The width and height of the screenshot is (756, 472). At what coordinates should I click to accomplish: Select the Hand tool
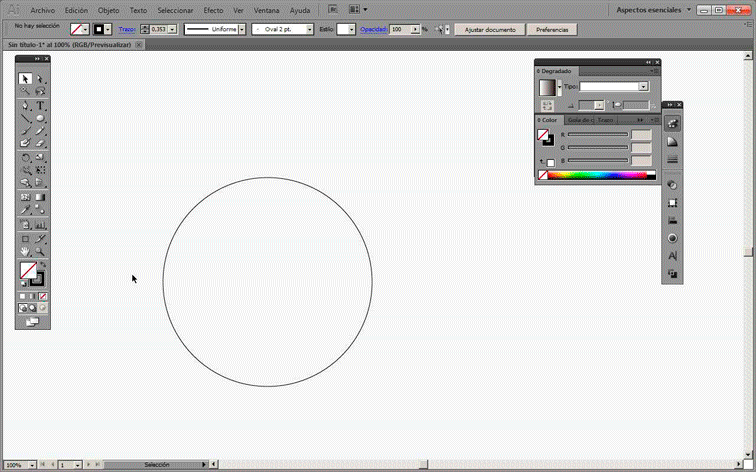[25, 251]
